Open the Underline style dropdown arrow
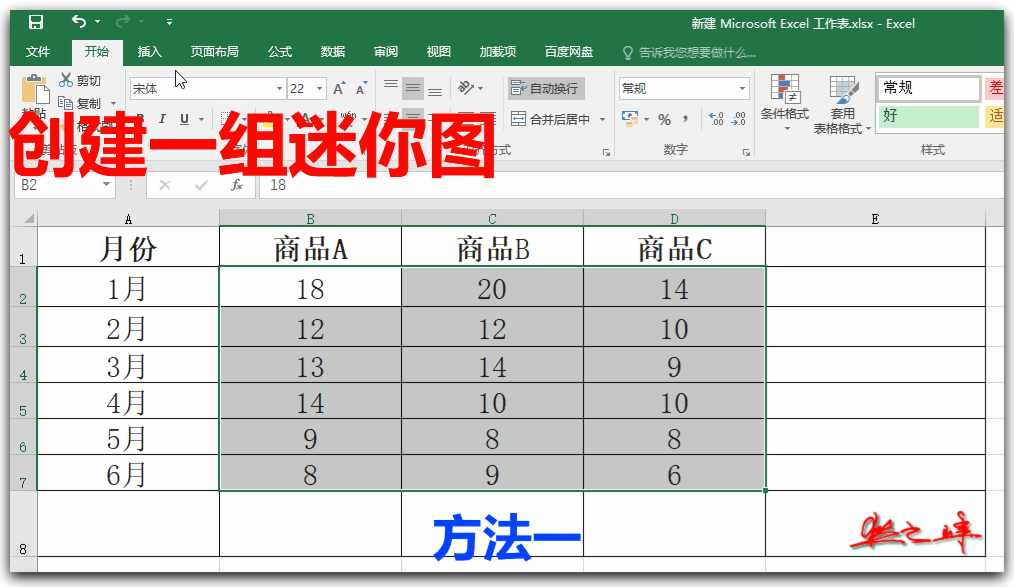Image resolution: width=1014 pixels, height=587 pixels. point(201,120)
